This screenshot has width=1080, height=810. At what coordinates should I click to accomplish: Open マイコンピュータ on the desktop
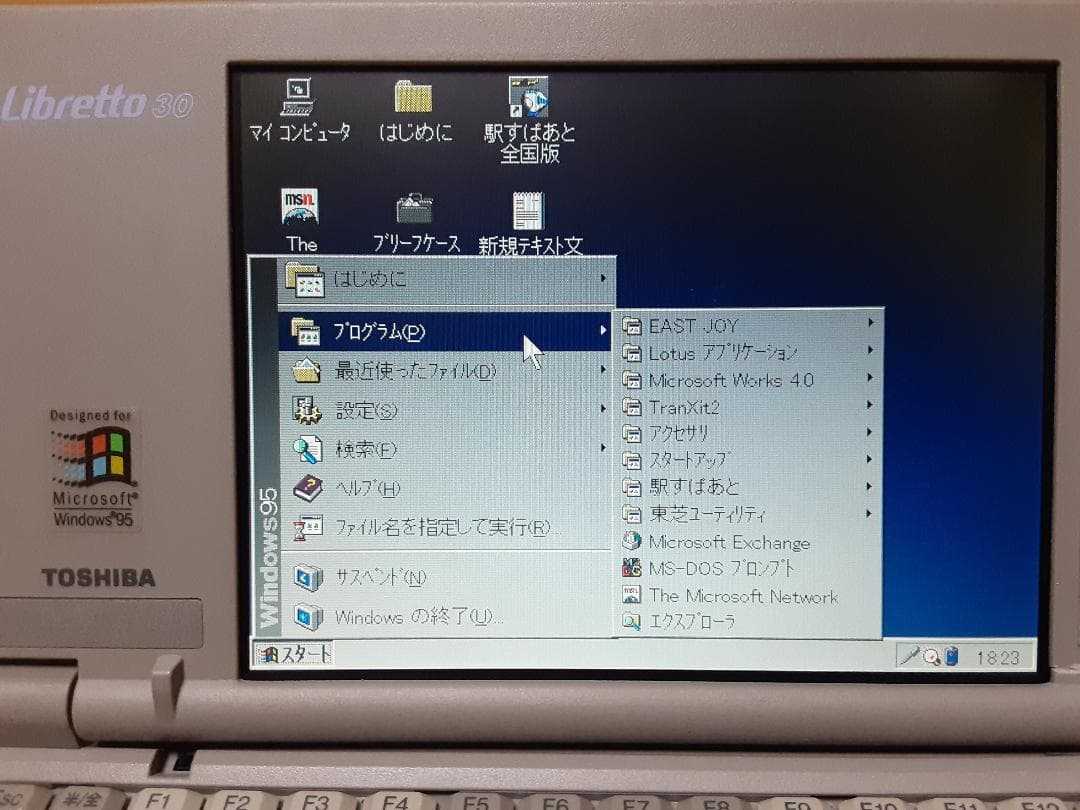click(x=298, y=100)
